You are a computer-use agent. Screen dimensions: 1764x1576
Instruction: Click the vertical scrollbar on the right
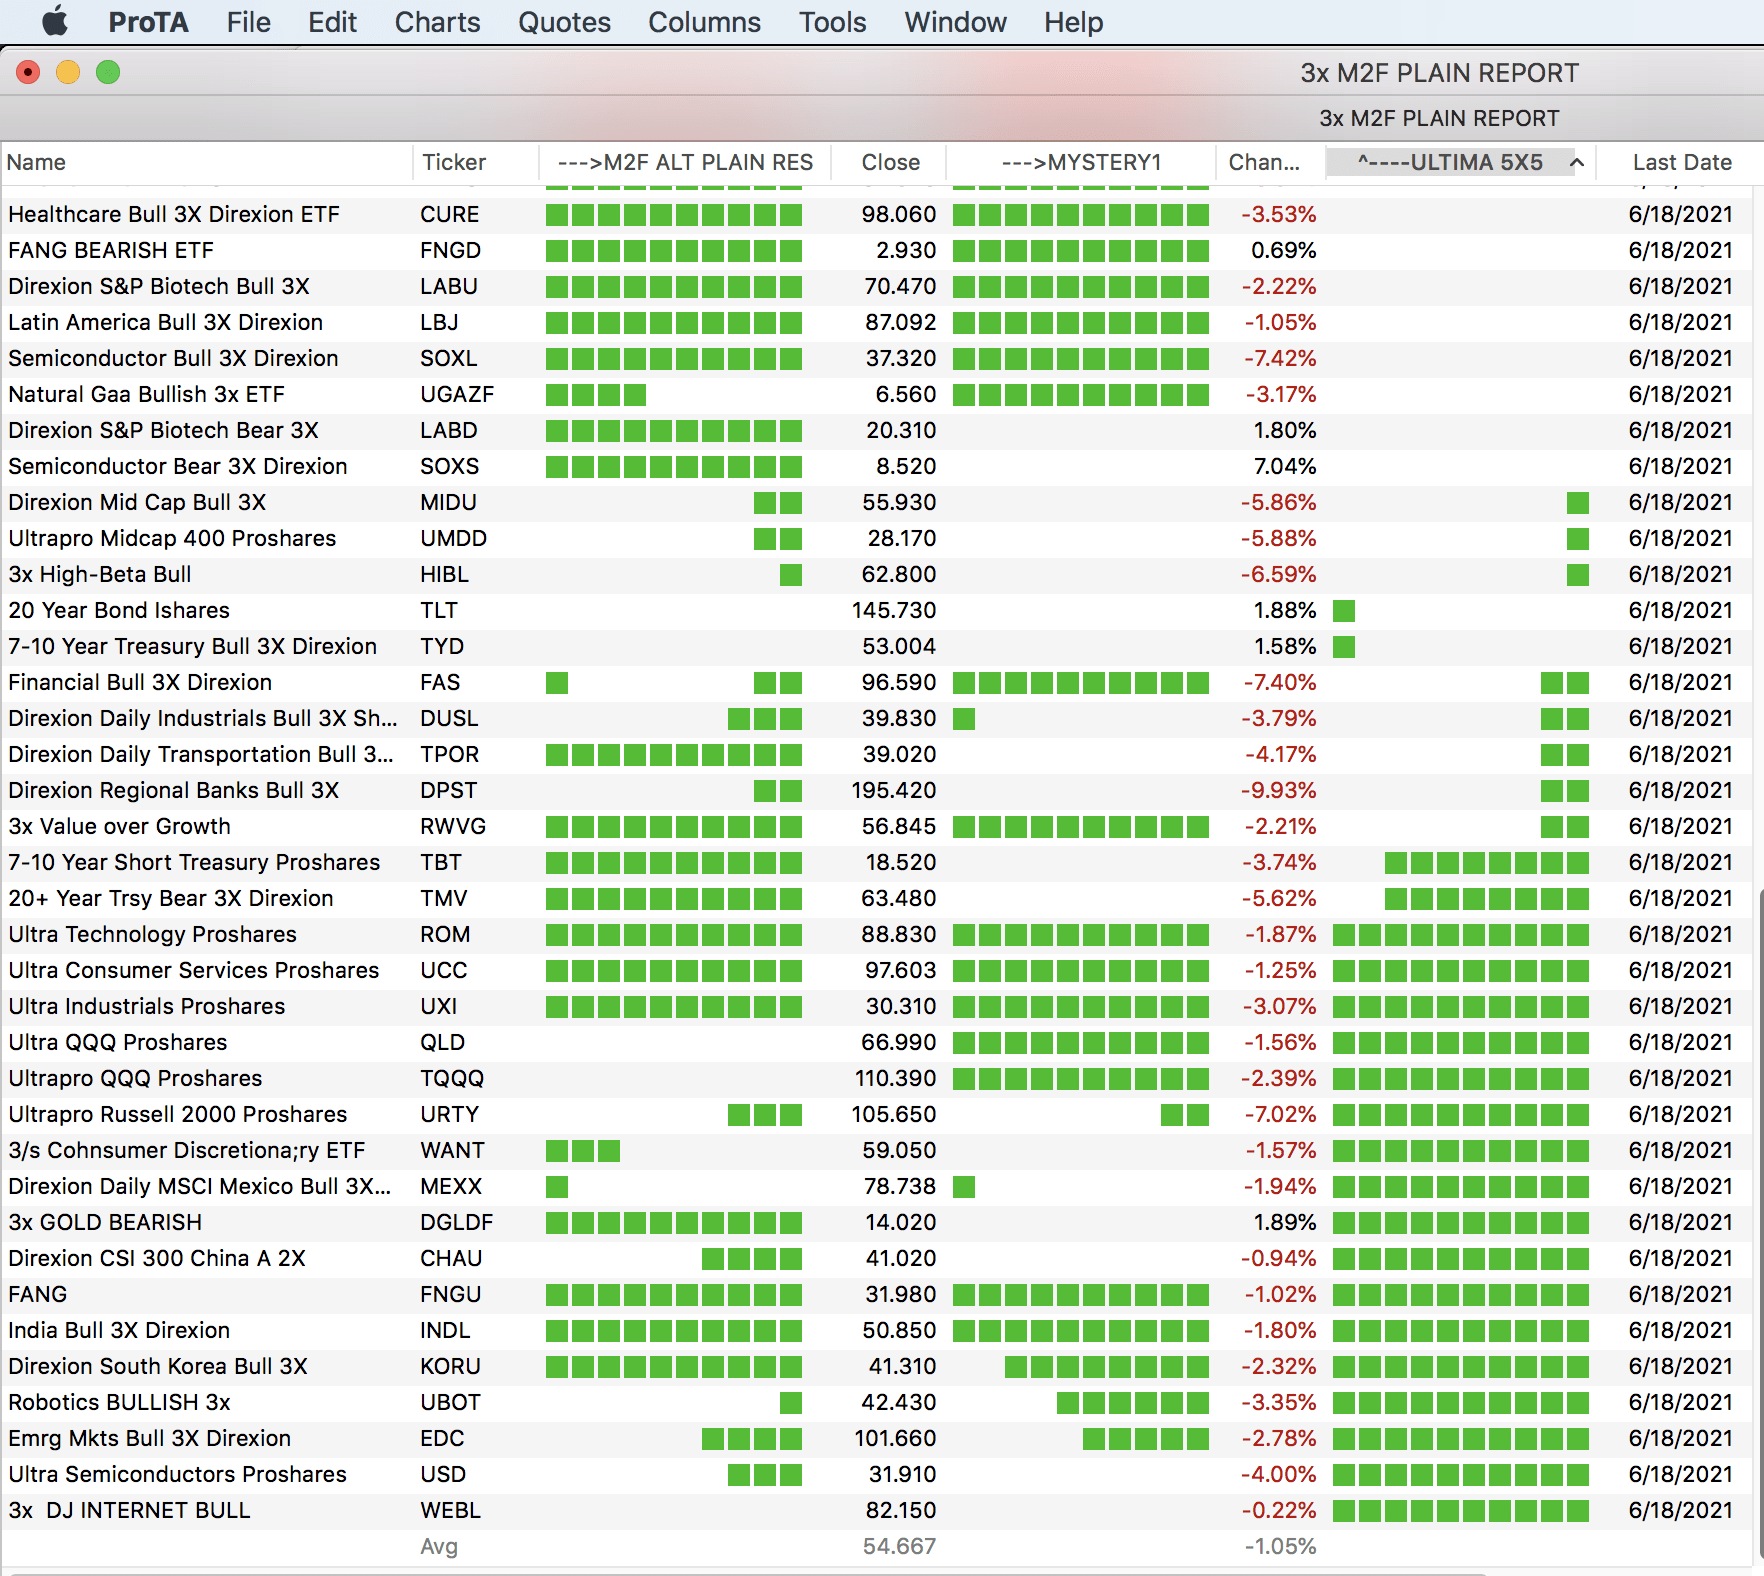tap(1758, 1200)
